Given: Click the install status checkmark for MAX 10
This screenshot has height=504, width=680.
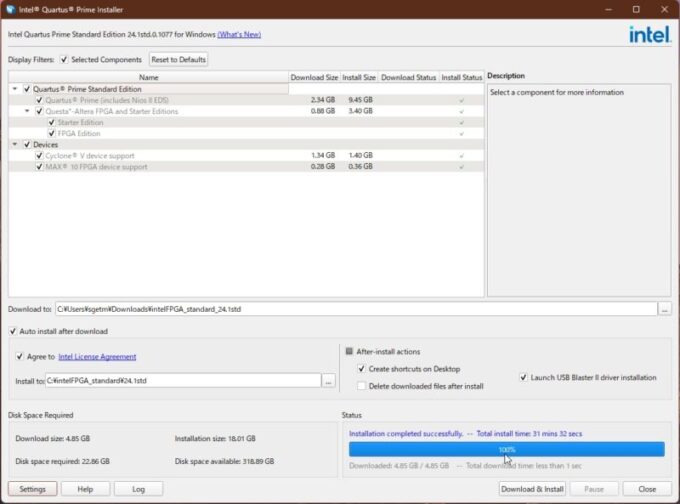Looking at the screenshot, I should coord(461,167).
